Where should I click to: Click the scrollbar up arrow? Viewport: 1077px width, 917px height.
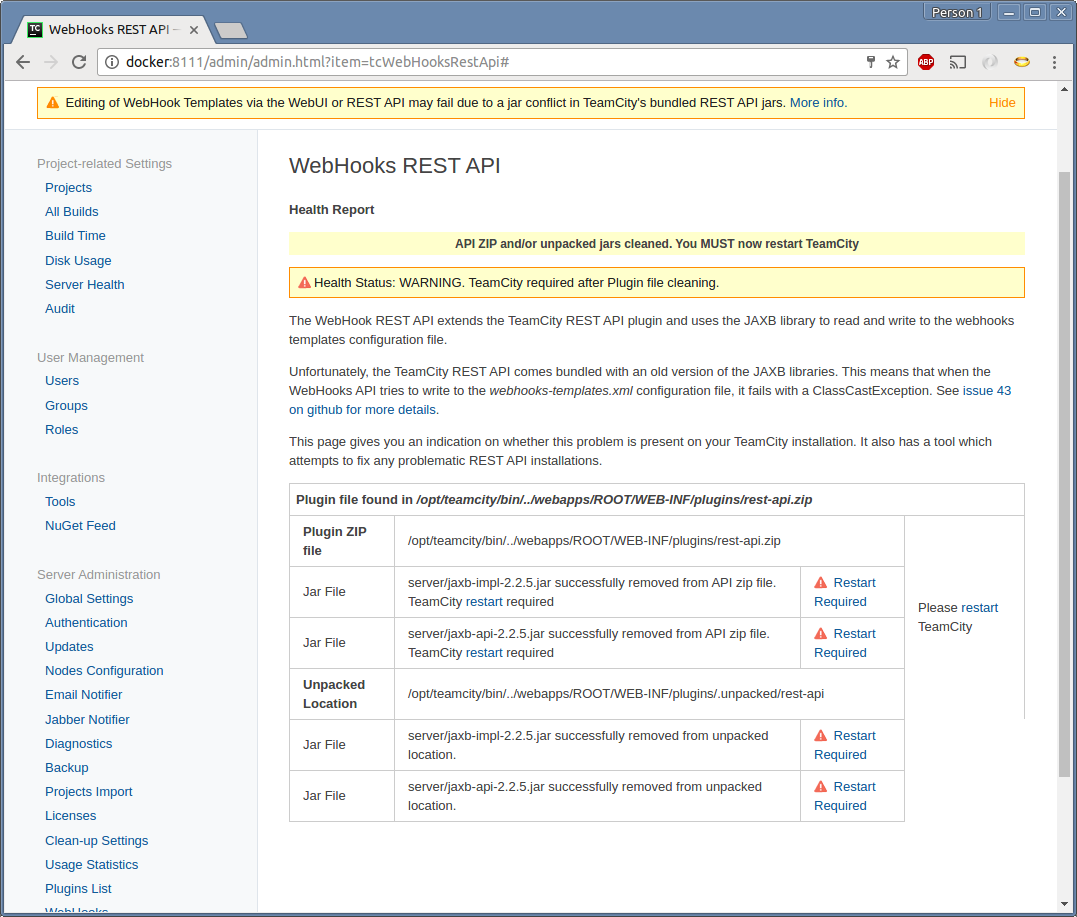click(x=1064, y=89)
